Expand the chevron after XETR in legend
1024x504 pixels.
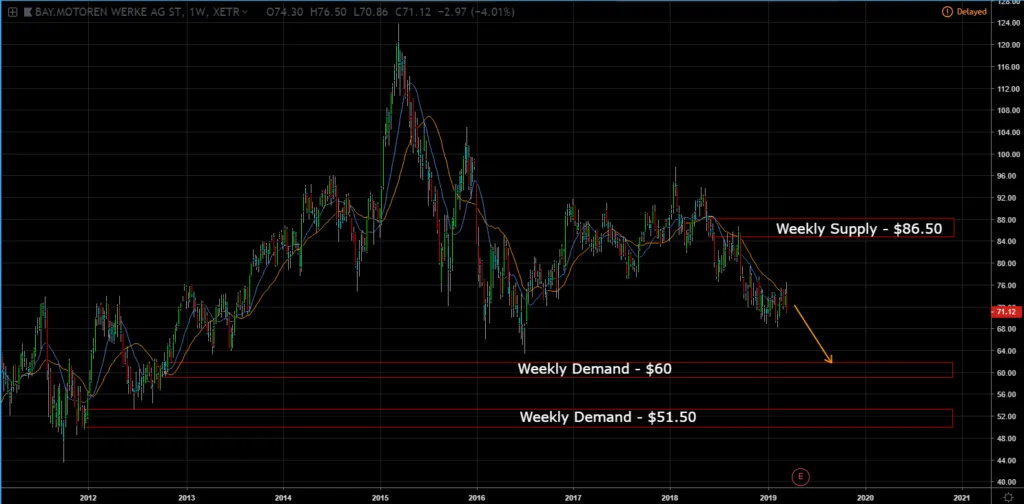(245, 12)
